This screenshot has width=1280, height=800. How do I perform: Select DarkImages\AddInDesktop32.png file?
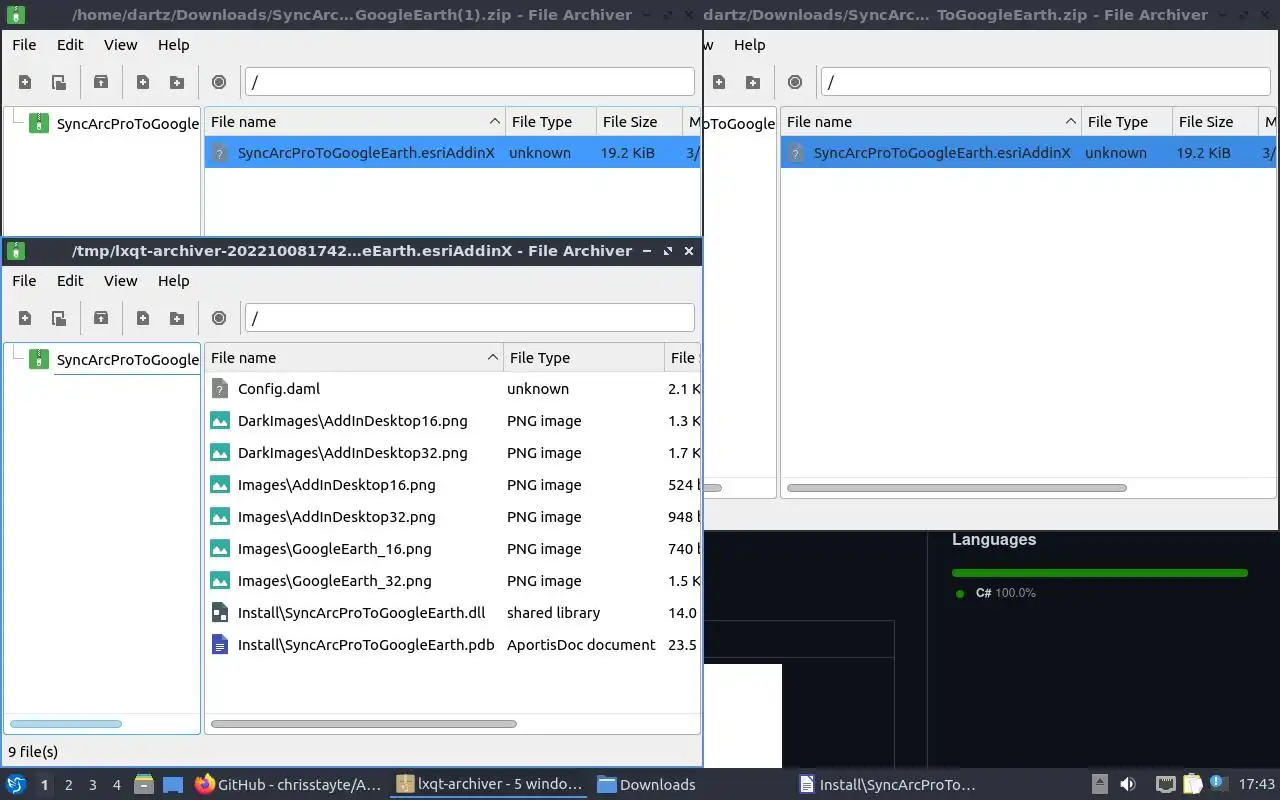352,453
